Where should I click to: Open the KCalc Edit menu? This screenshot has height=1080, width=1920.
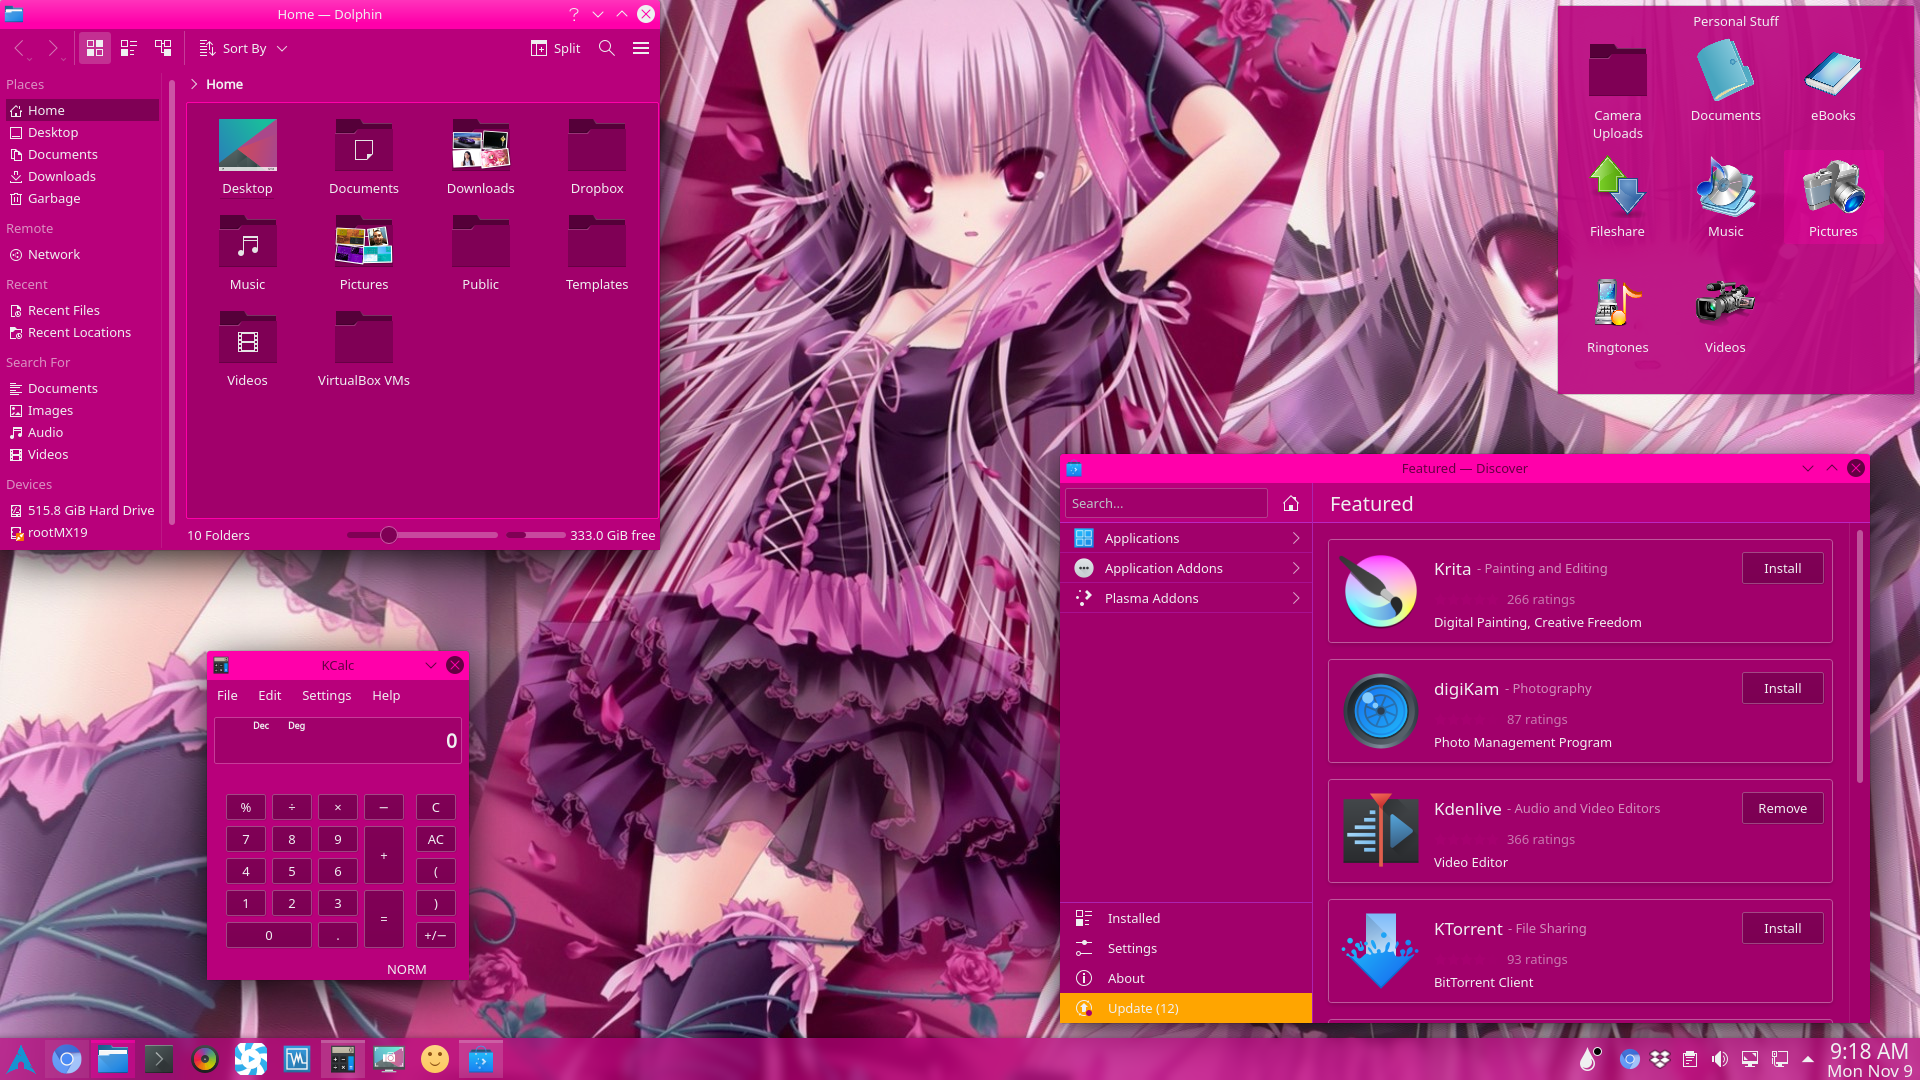click(x=270, y=695)
